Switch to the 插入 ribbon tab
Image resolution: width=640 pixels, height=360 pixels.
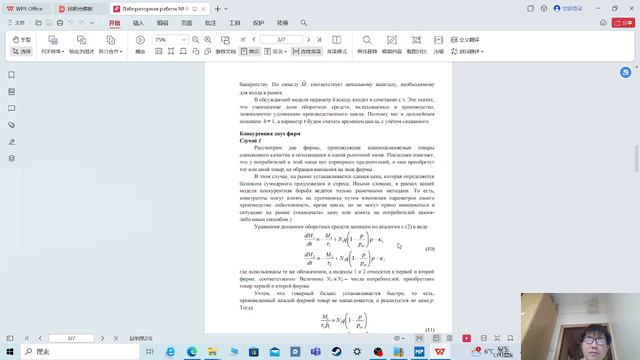coord(138,23)
